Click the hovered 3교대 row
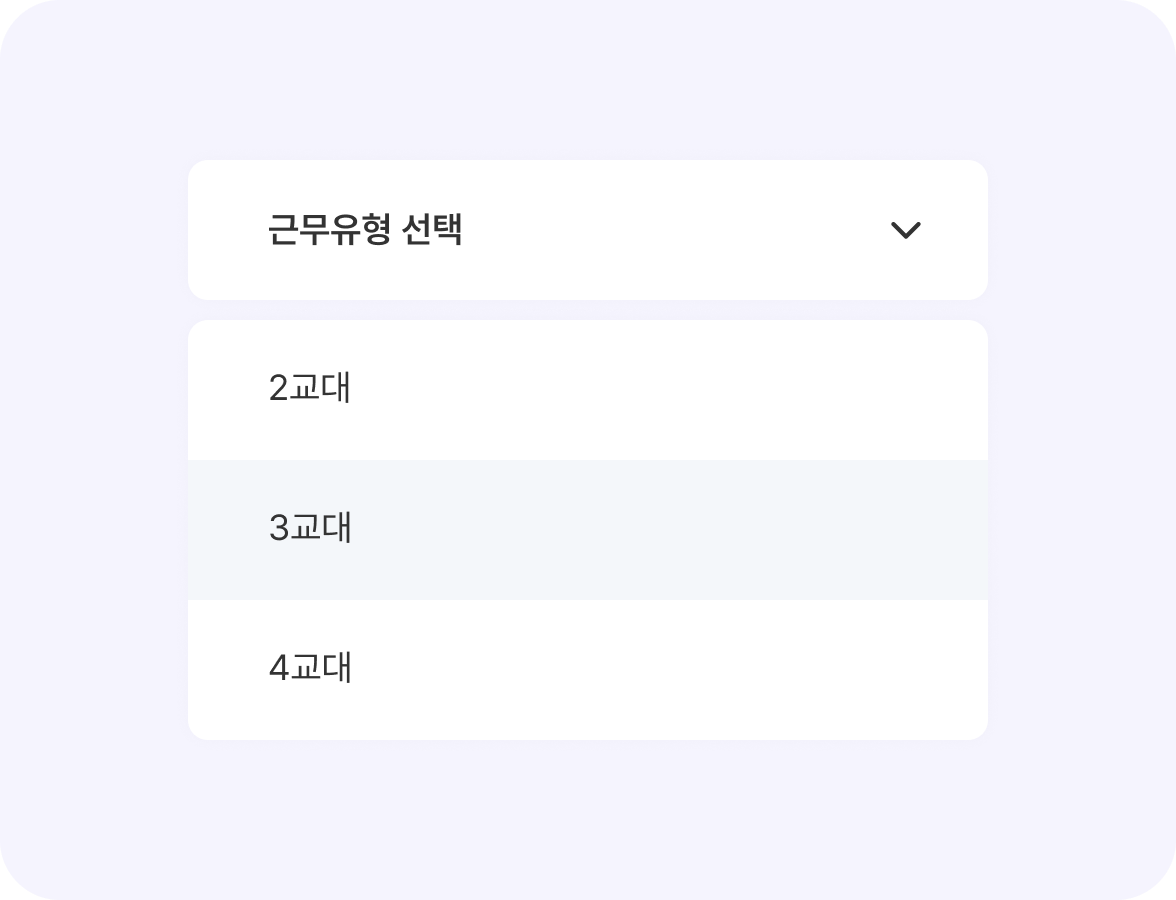This screenshot has height=900, width=1176. pyautogui.click(x=587, y=529)
